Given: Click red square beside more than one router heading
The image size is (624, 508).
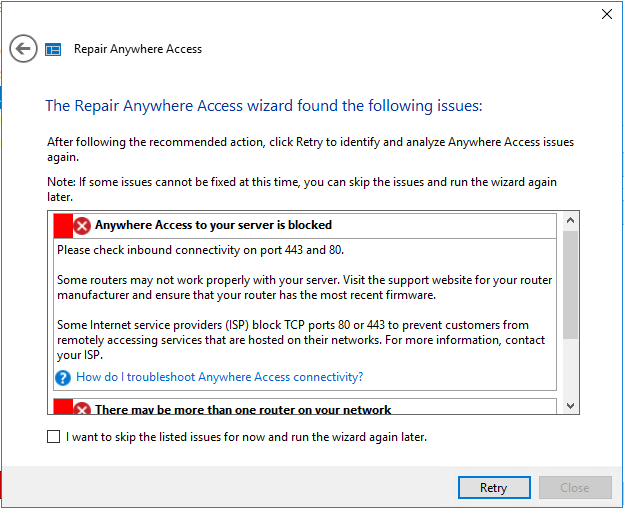Looking at the screenshot, I should click(63, 407).
